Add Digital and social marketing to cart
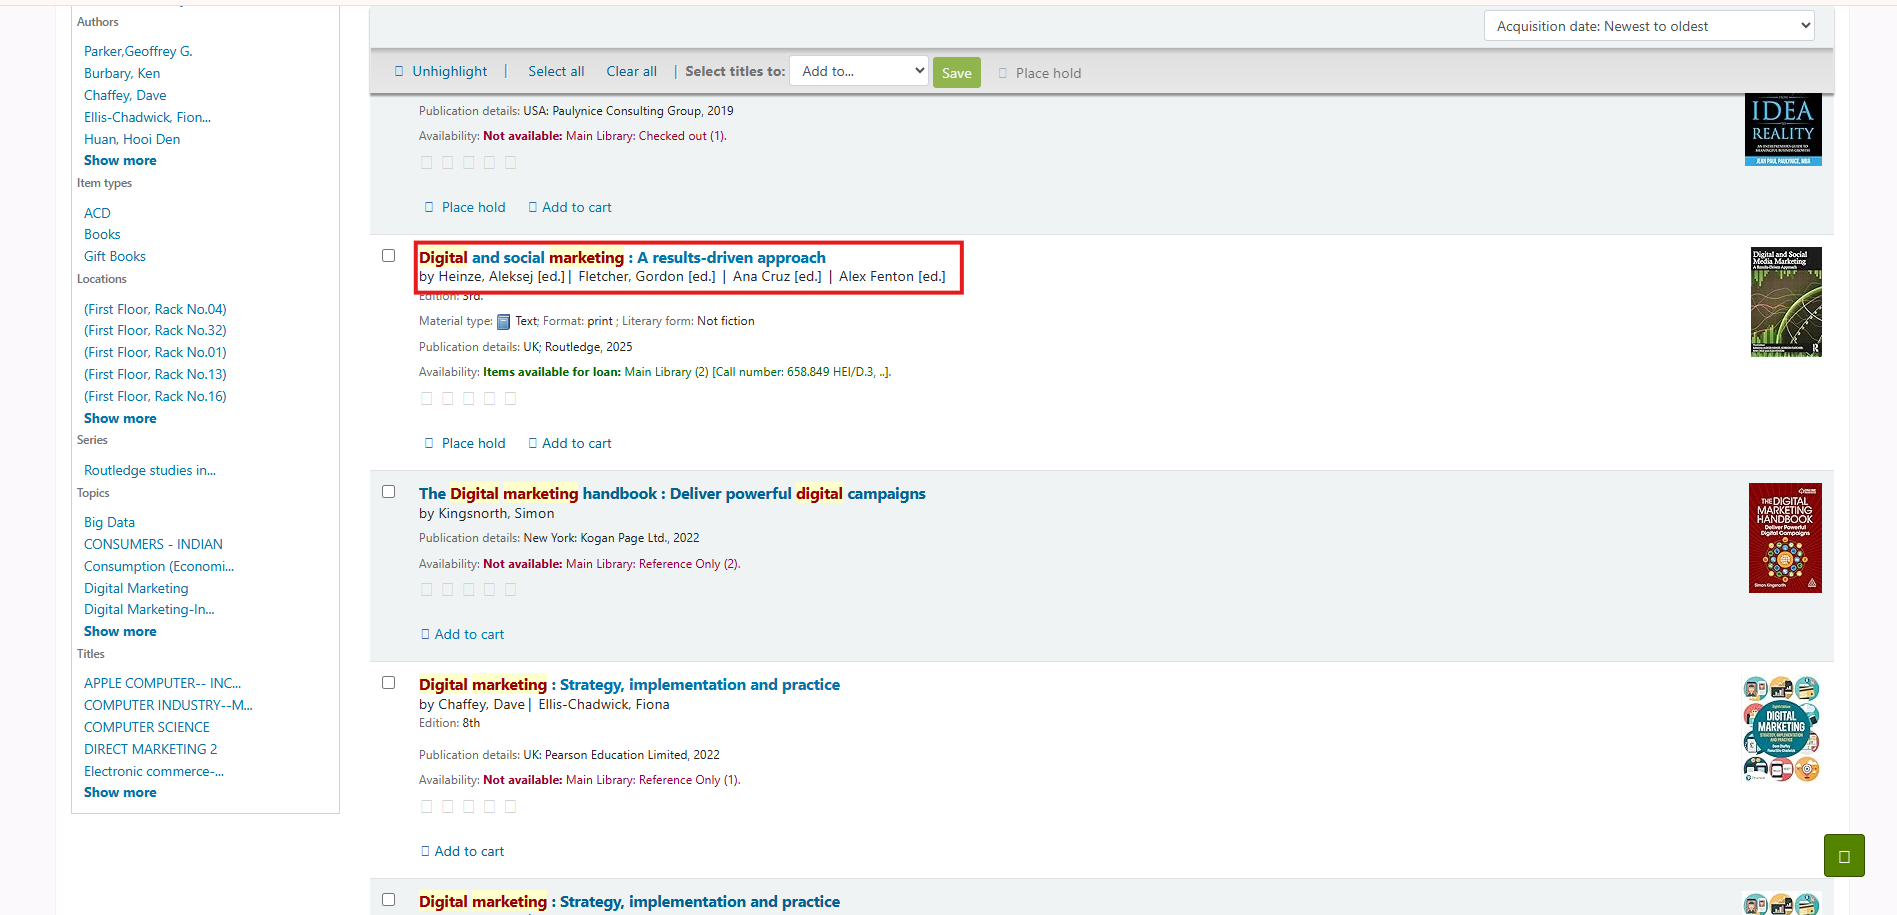1897x915 pixels. (x=576, y=444)
